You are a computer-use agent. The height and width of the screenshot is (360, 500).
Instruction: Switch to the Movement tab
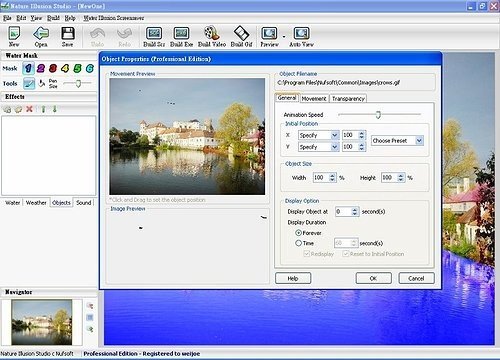point(314,99)
